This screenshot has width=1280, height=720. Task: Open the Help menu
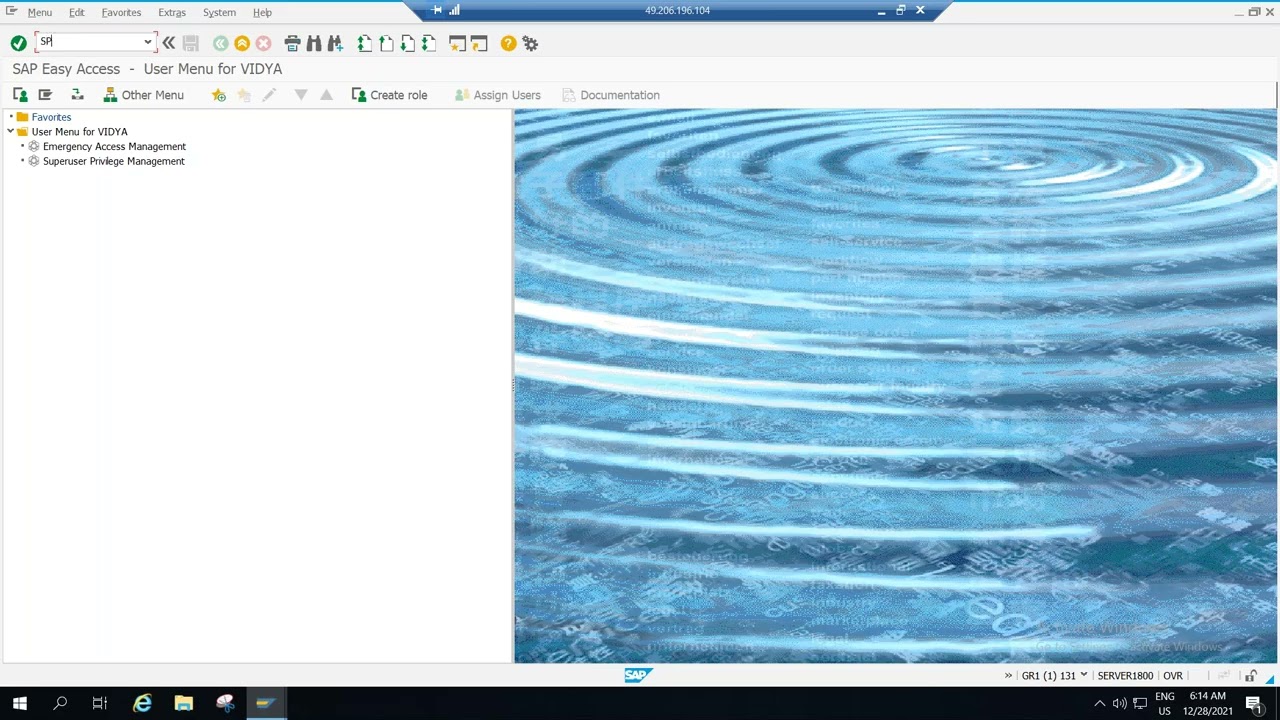coord(262,12)
